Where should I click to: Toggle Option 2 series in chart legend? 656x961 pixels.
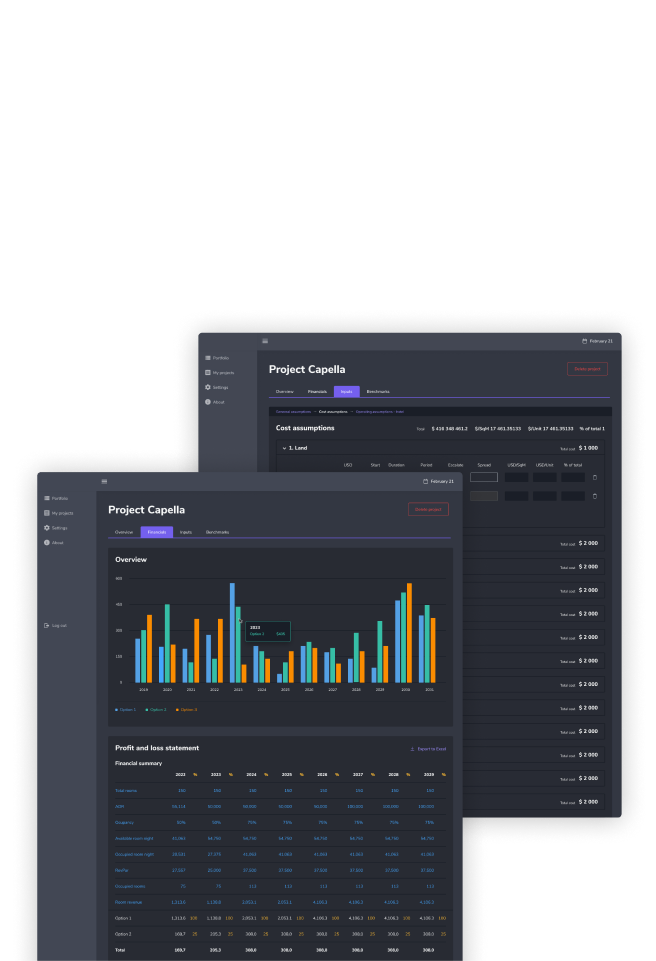(156, 709)
